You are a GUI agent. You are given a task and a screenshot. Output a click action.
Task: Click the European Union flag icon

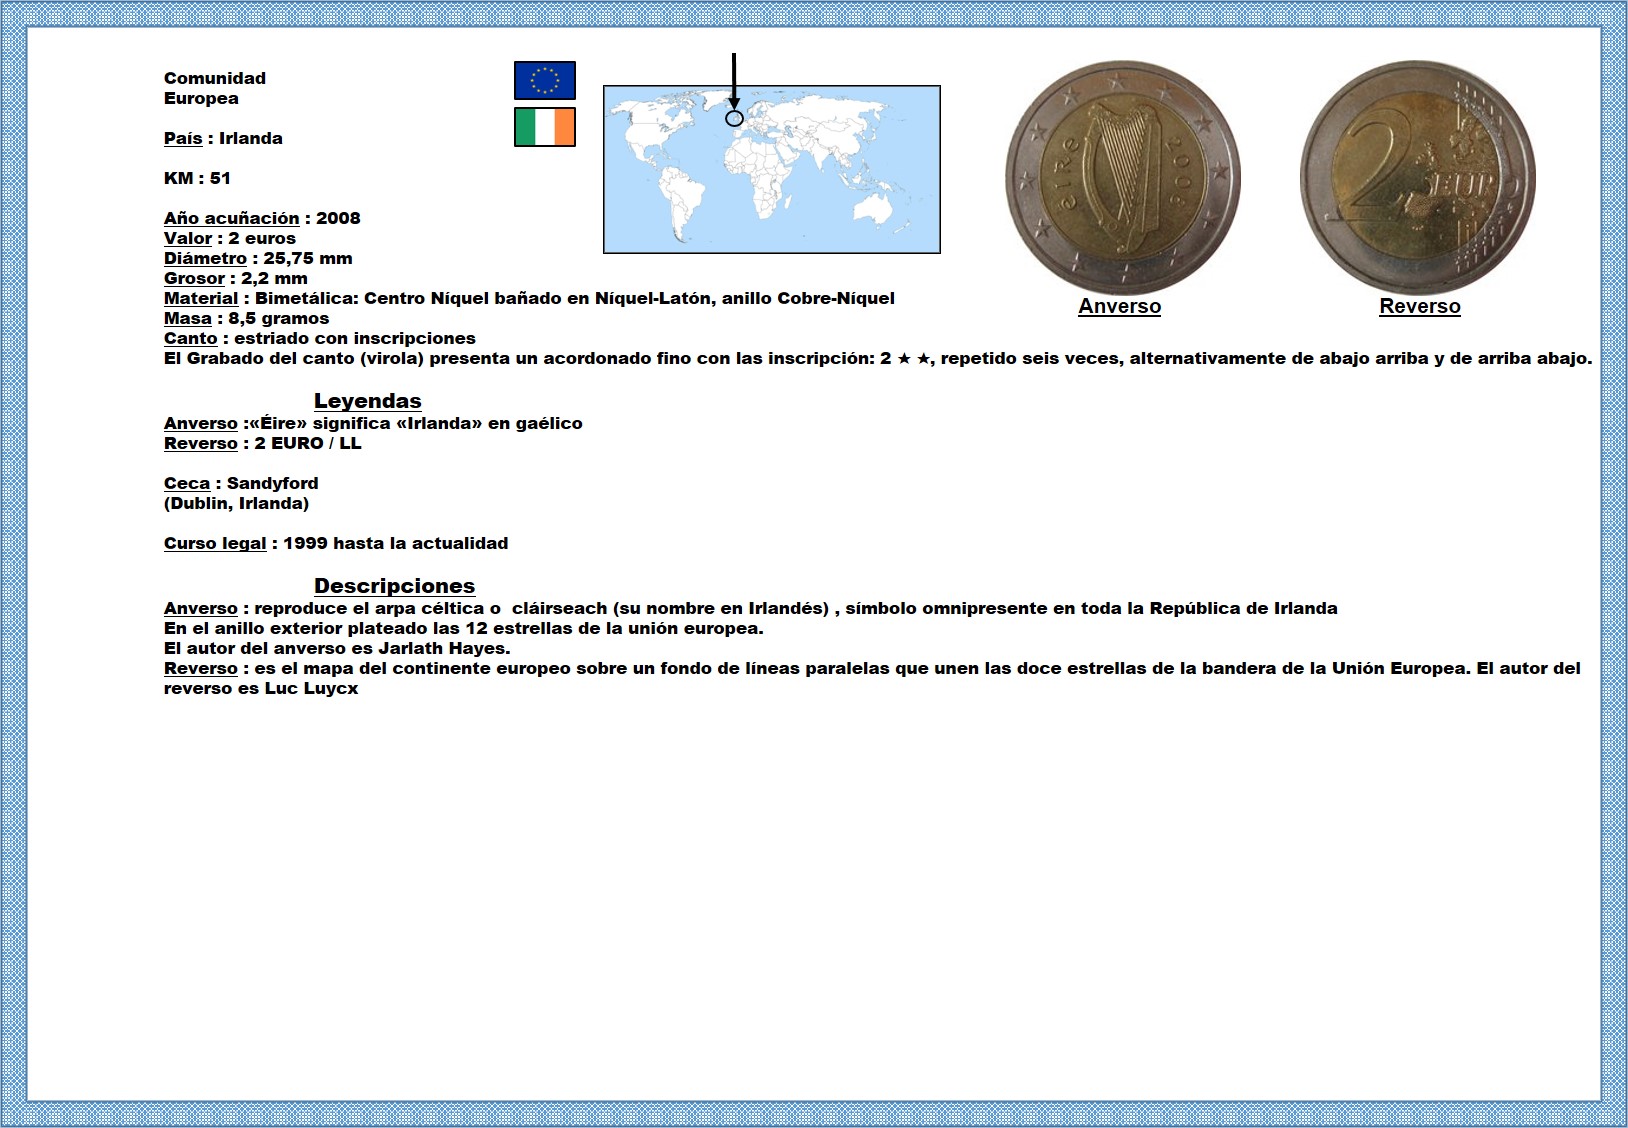pyautogui.click(x=545, y=80)
